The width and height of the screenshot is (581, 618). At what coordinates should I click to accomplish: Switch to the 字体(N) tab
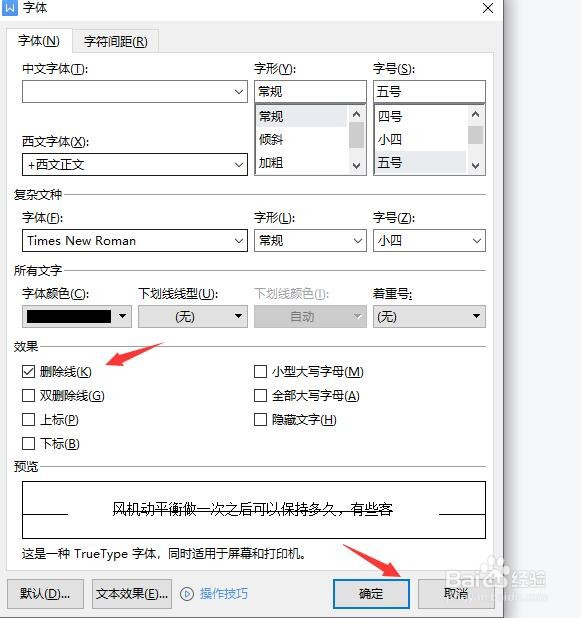coord(39,41)
